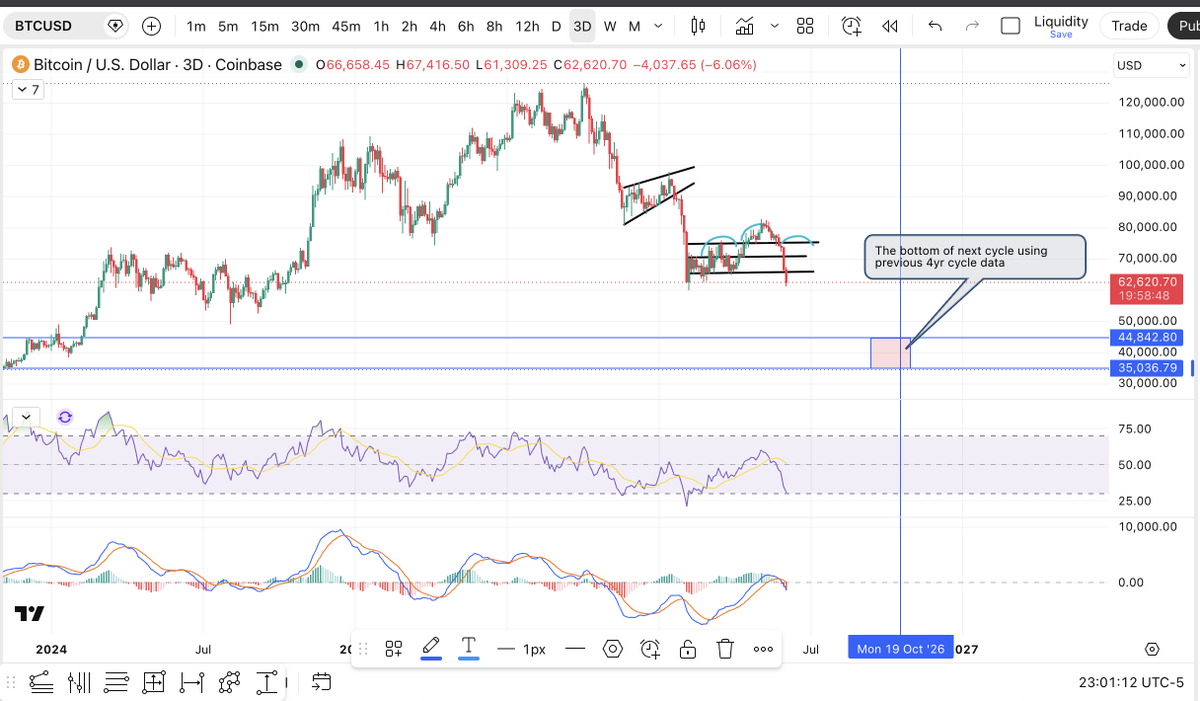Select the M monthly timeframe
This screenshot has height=701, width=1200.
pos(633,26)
